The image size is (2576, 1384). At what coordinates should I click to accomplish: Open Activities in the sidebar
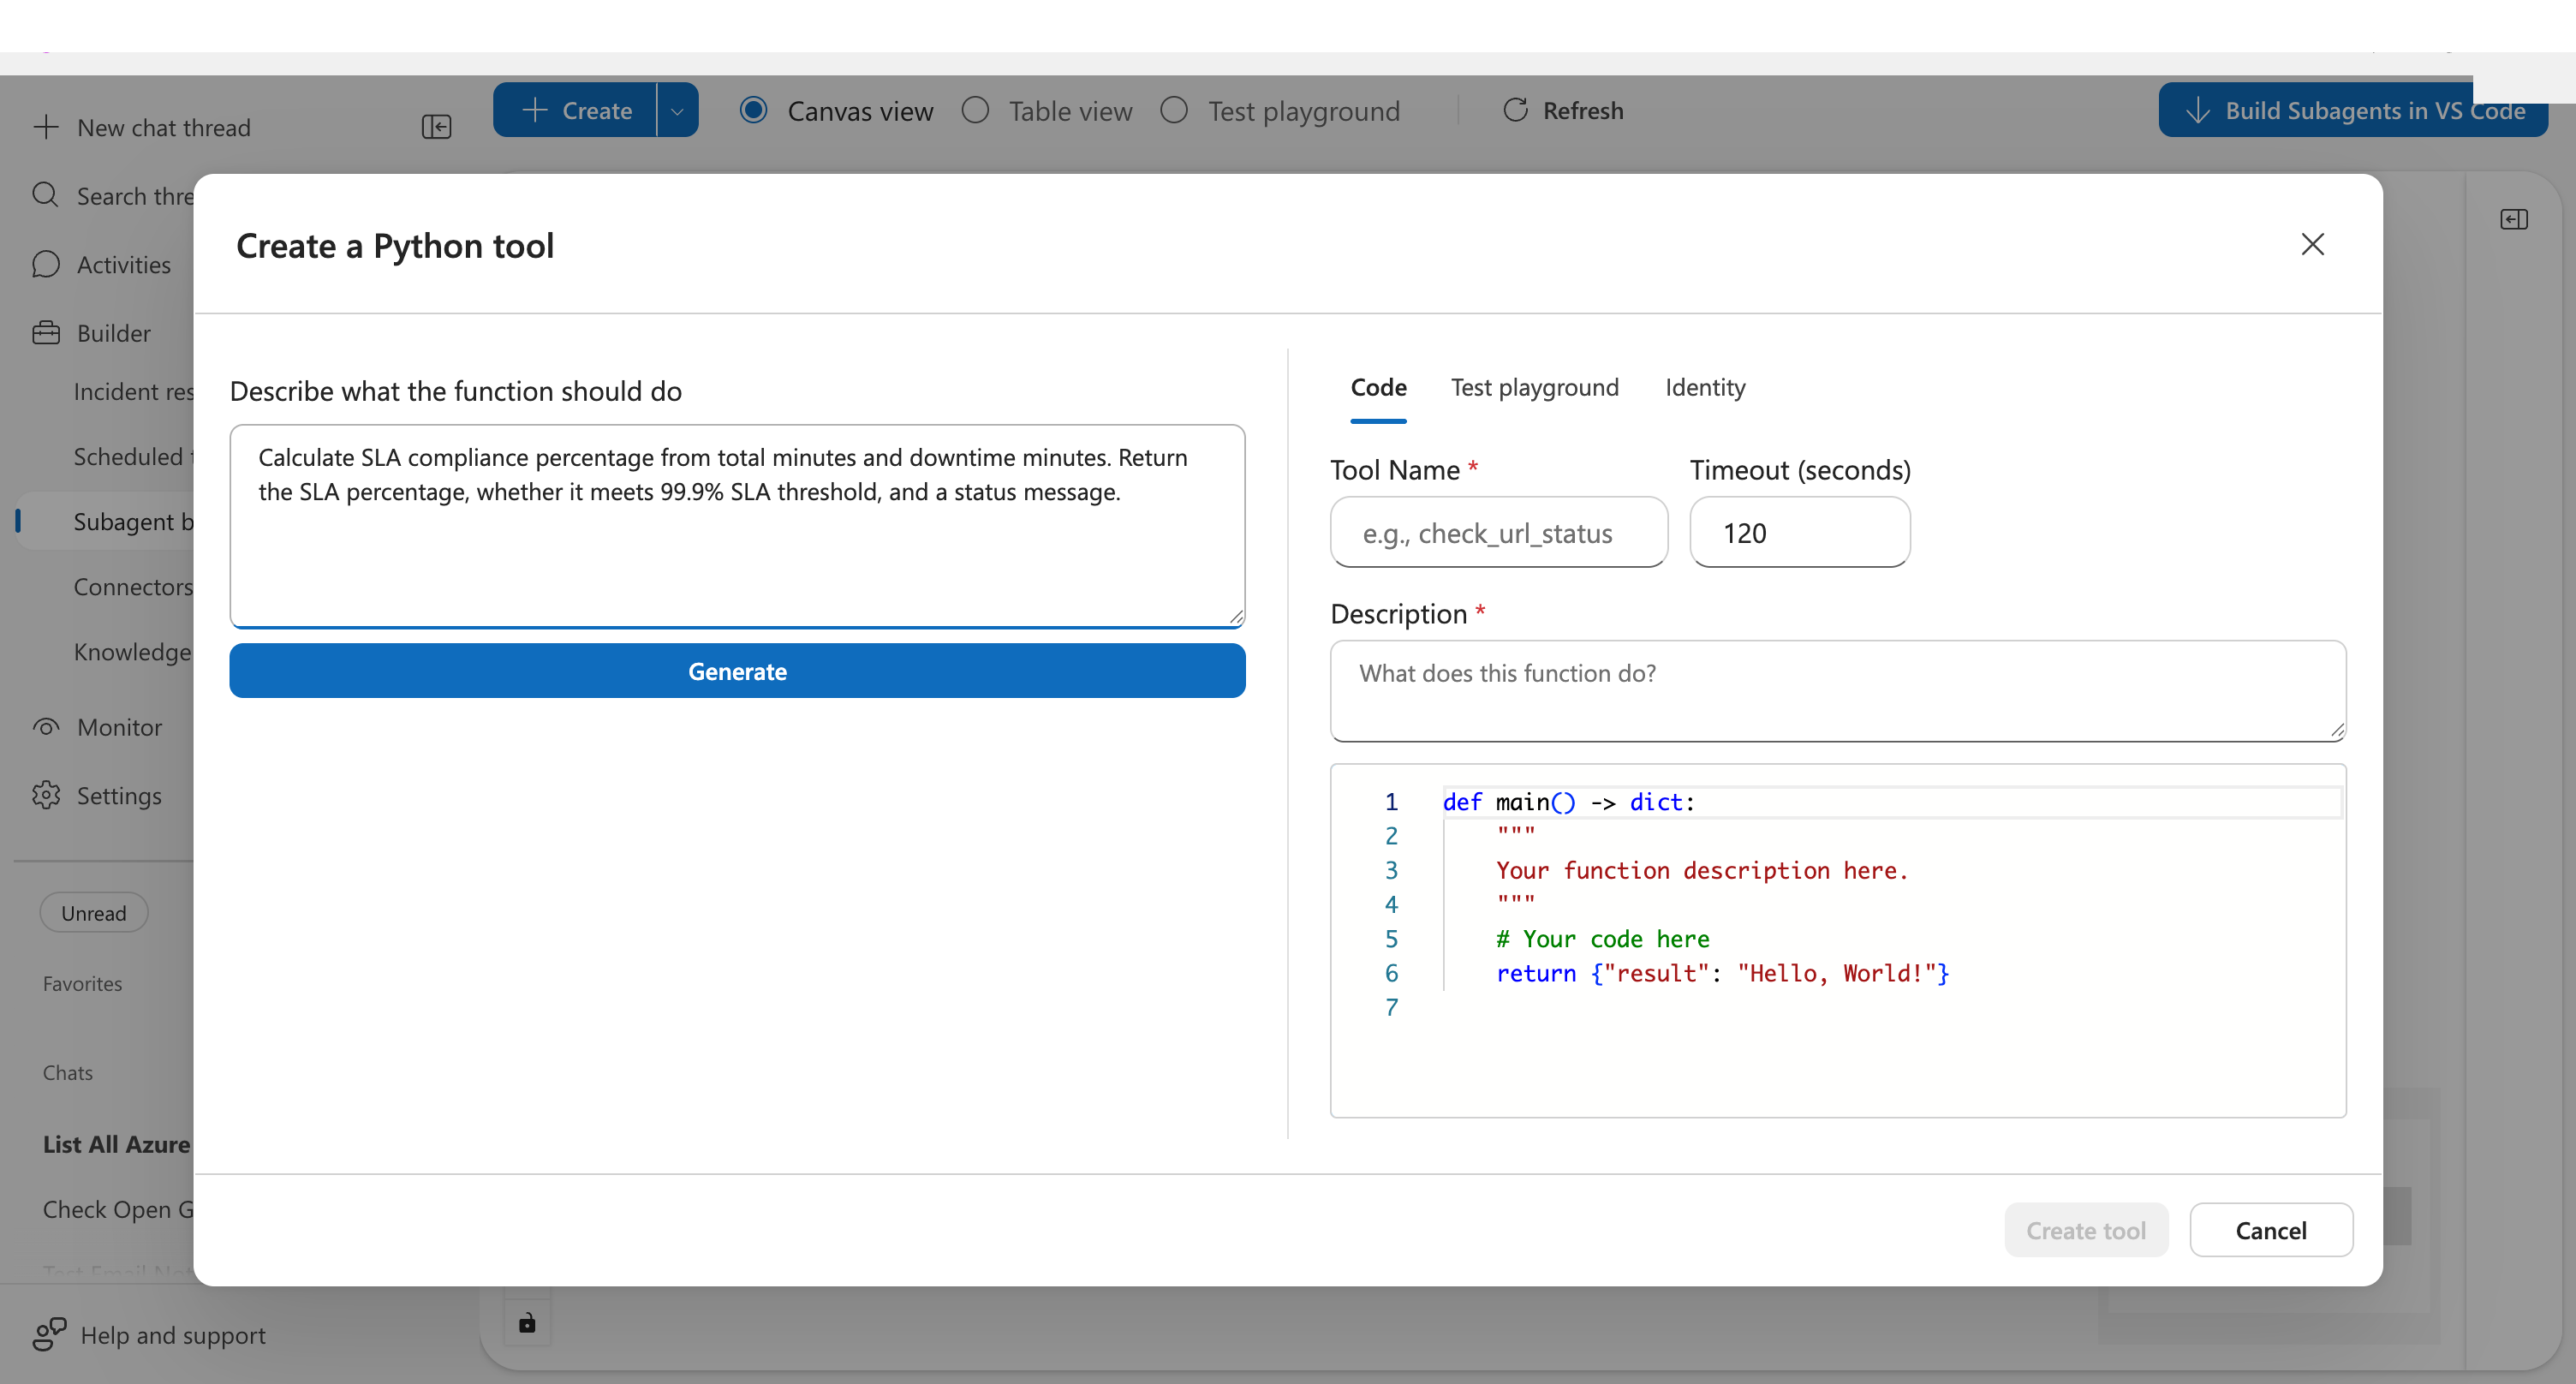point(124,264)
